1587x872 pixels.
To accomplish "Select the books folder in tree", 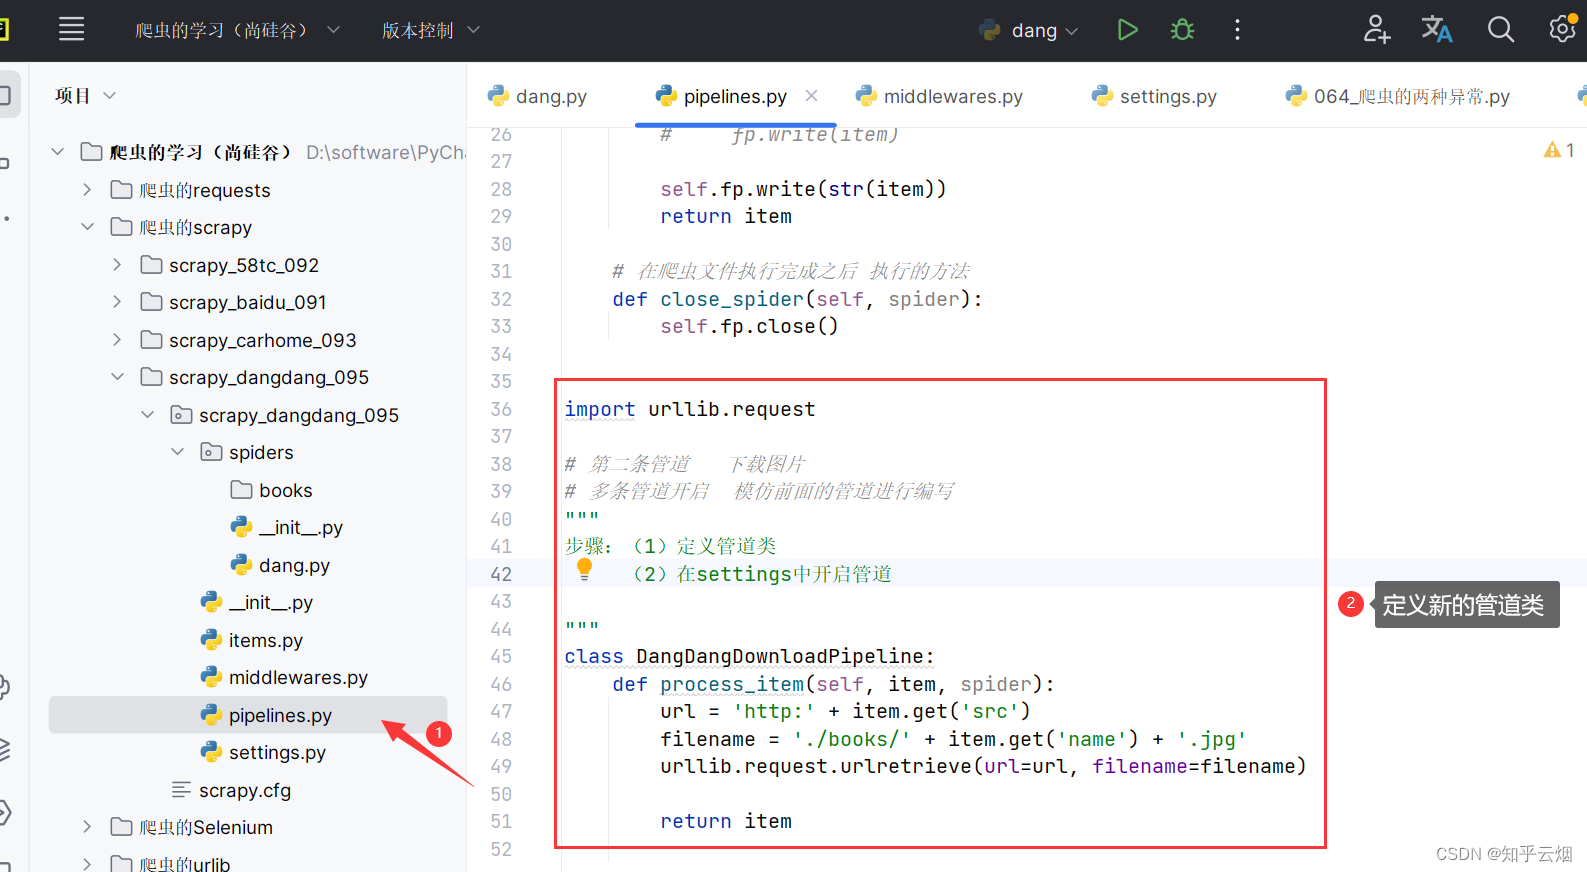I will click(x=271, y=490).
